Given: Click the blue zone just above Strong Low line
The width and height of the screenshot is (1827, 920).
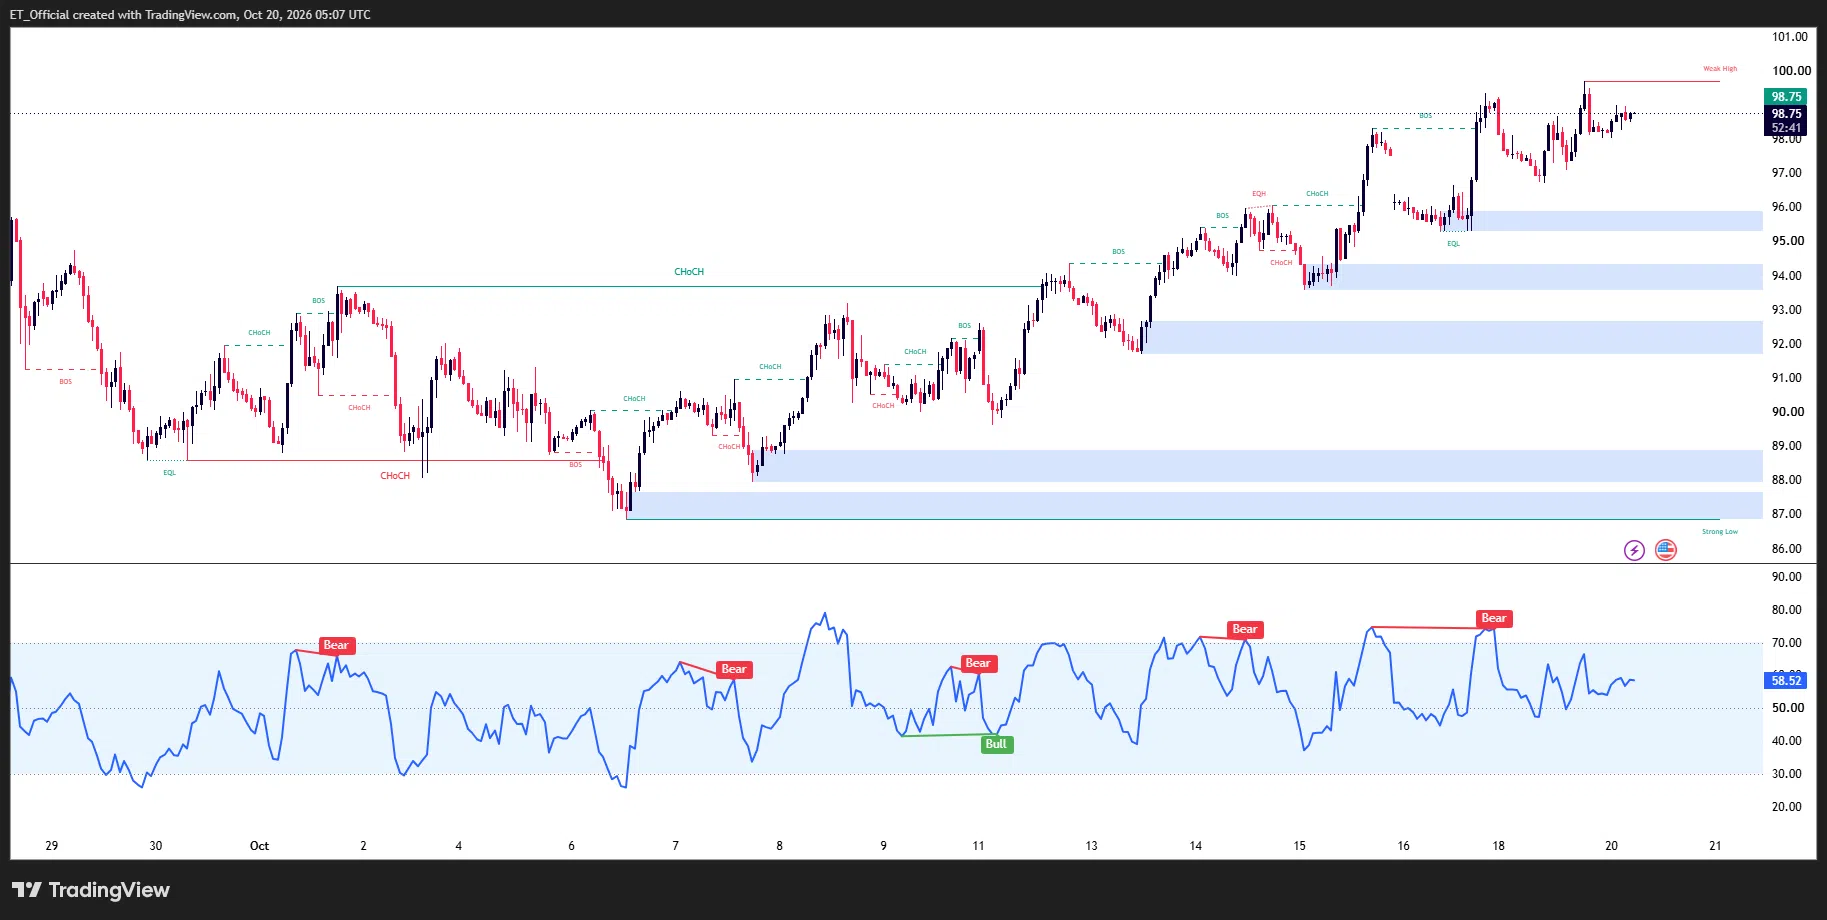Looking at the screenshot, I should tap(1194, 505).
